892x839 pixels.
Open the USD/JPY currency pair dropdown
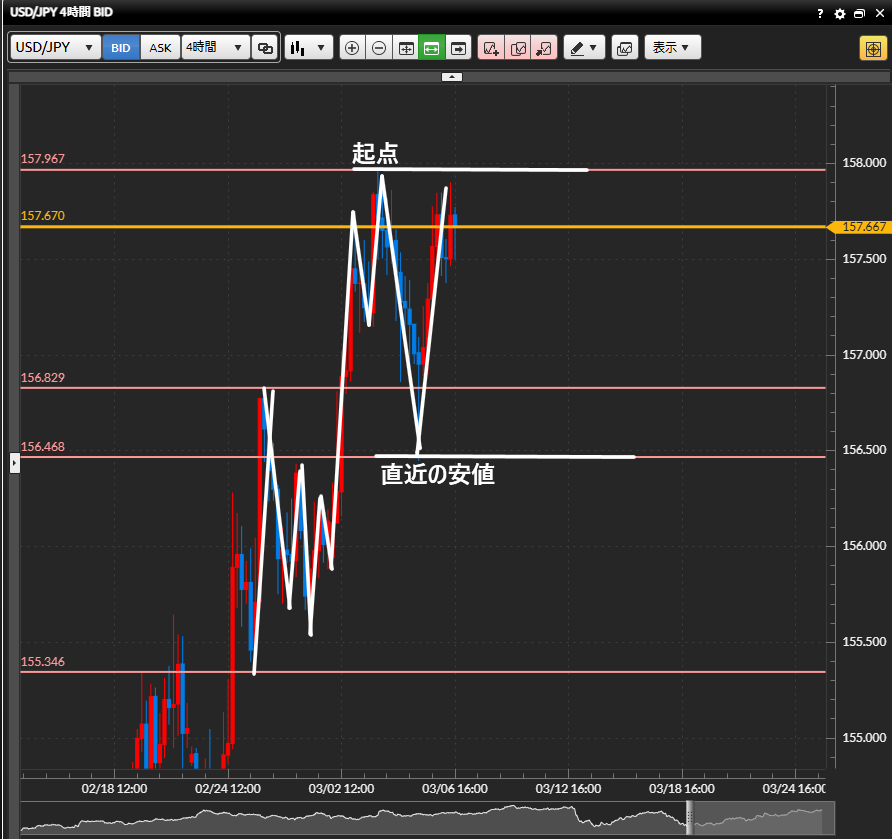[x=56, y=47]
